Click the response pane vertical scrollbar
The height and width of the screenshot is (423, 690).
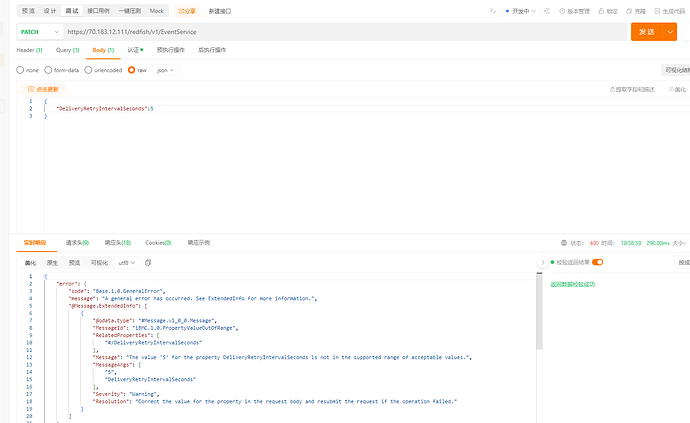pos(539,311)
